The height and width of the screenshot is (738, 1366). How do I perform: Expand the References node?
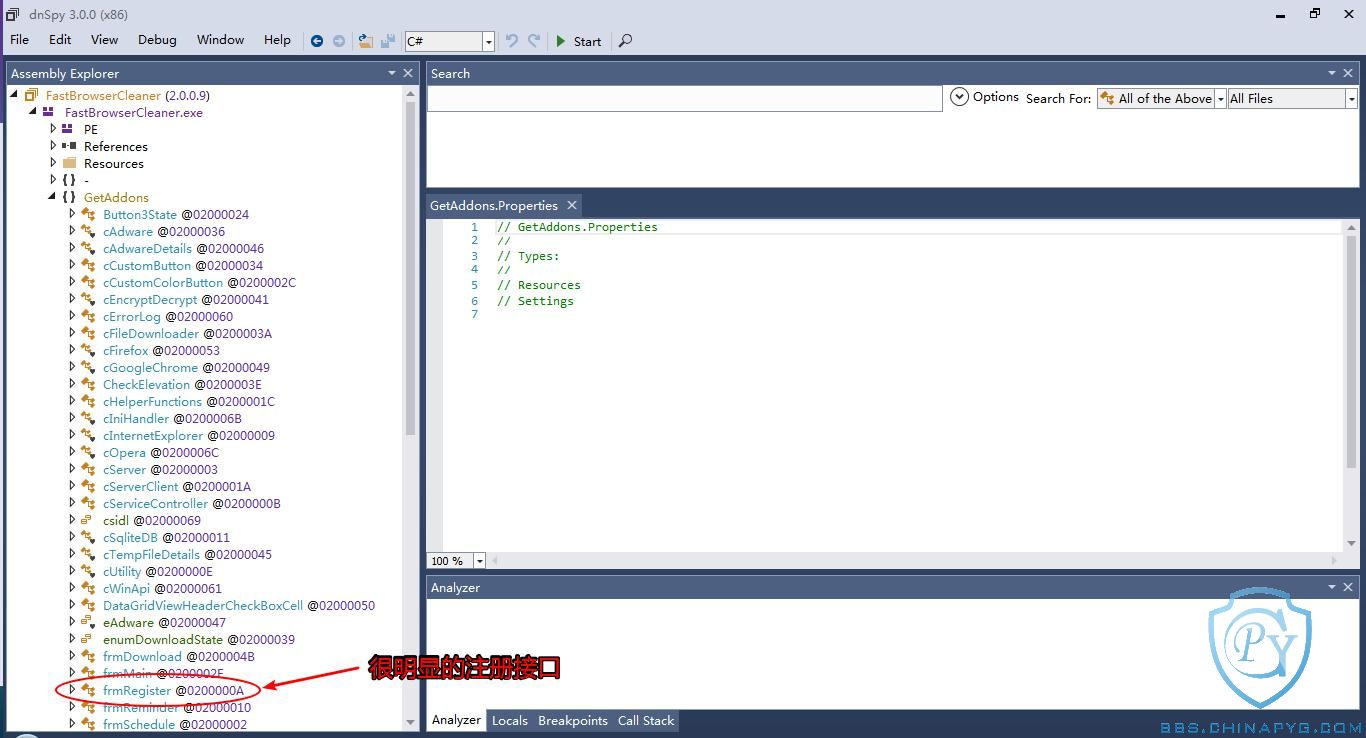click(53, 146)
